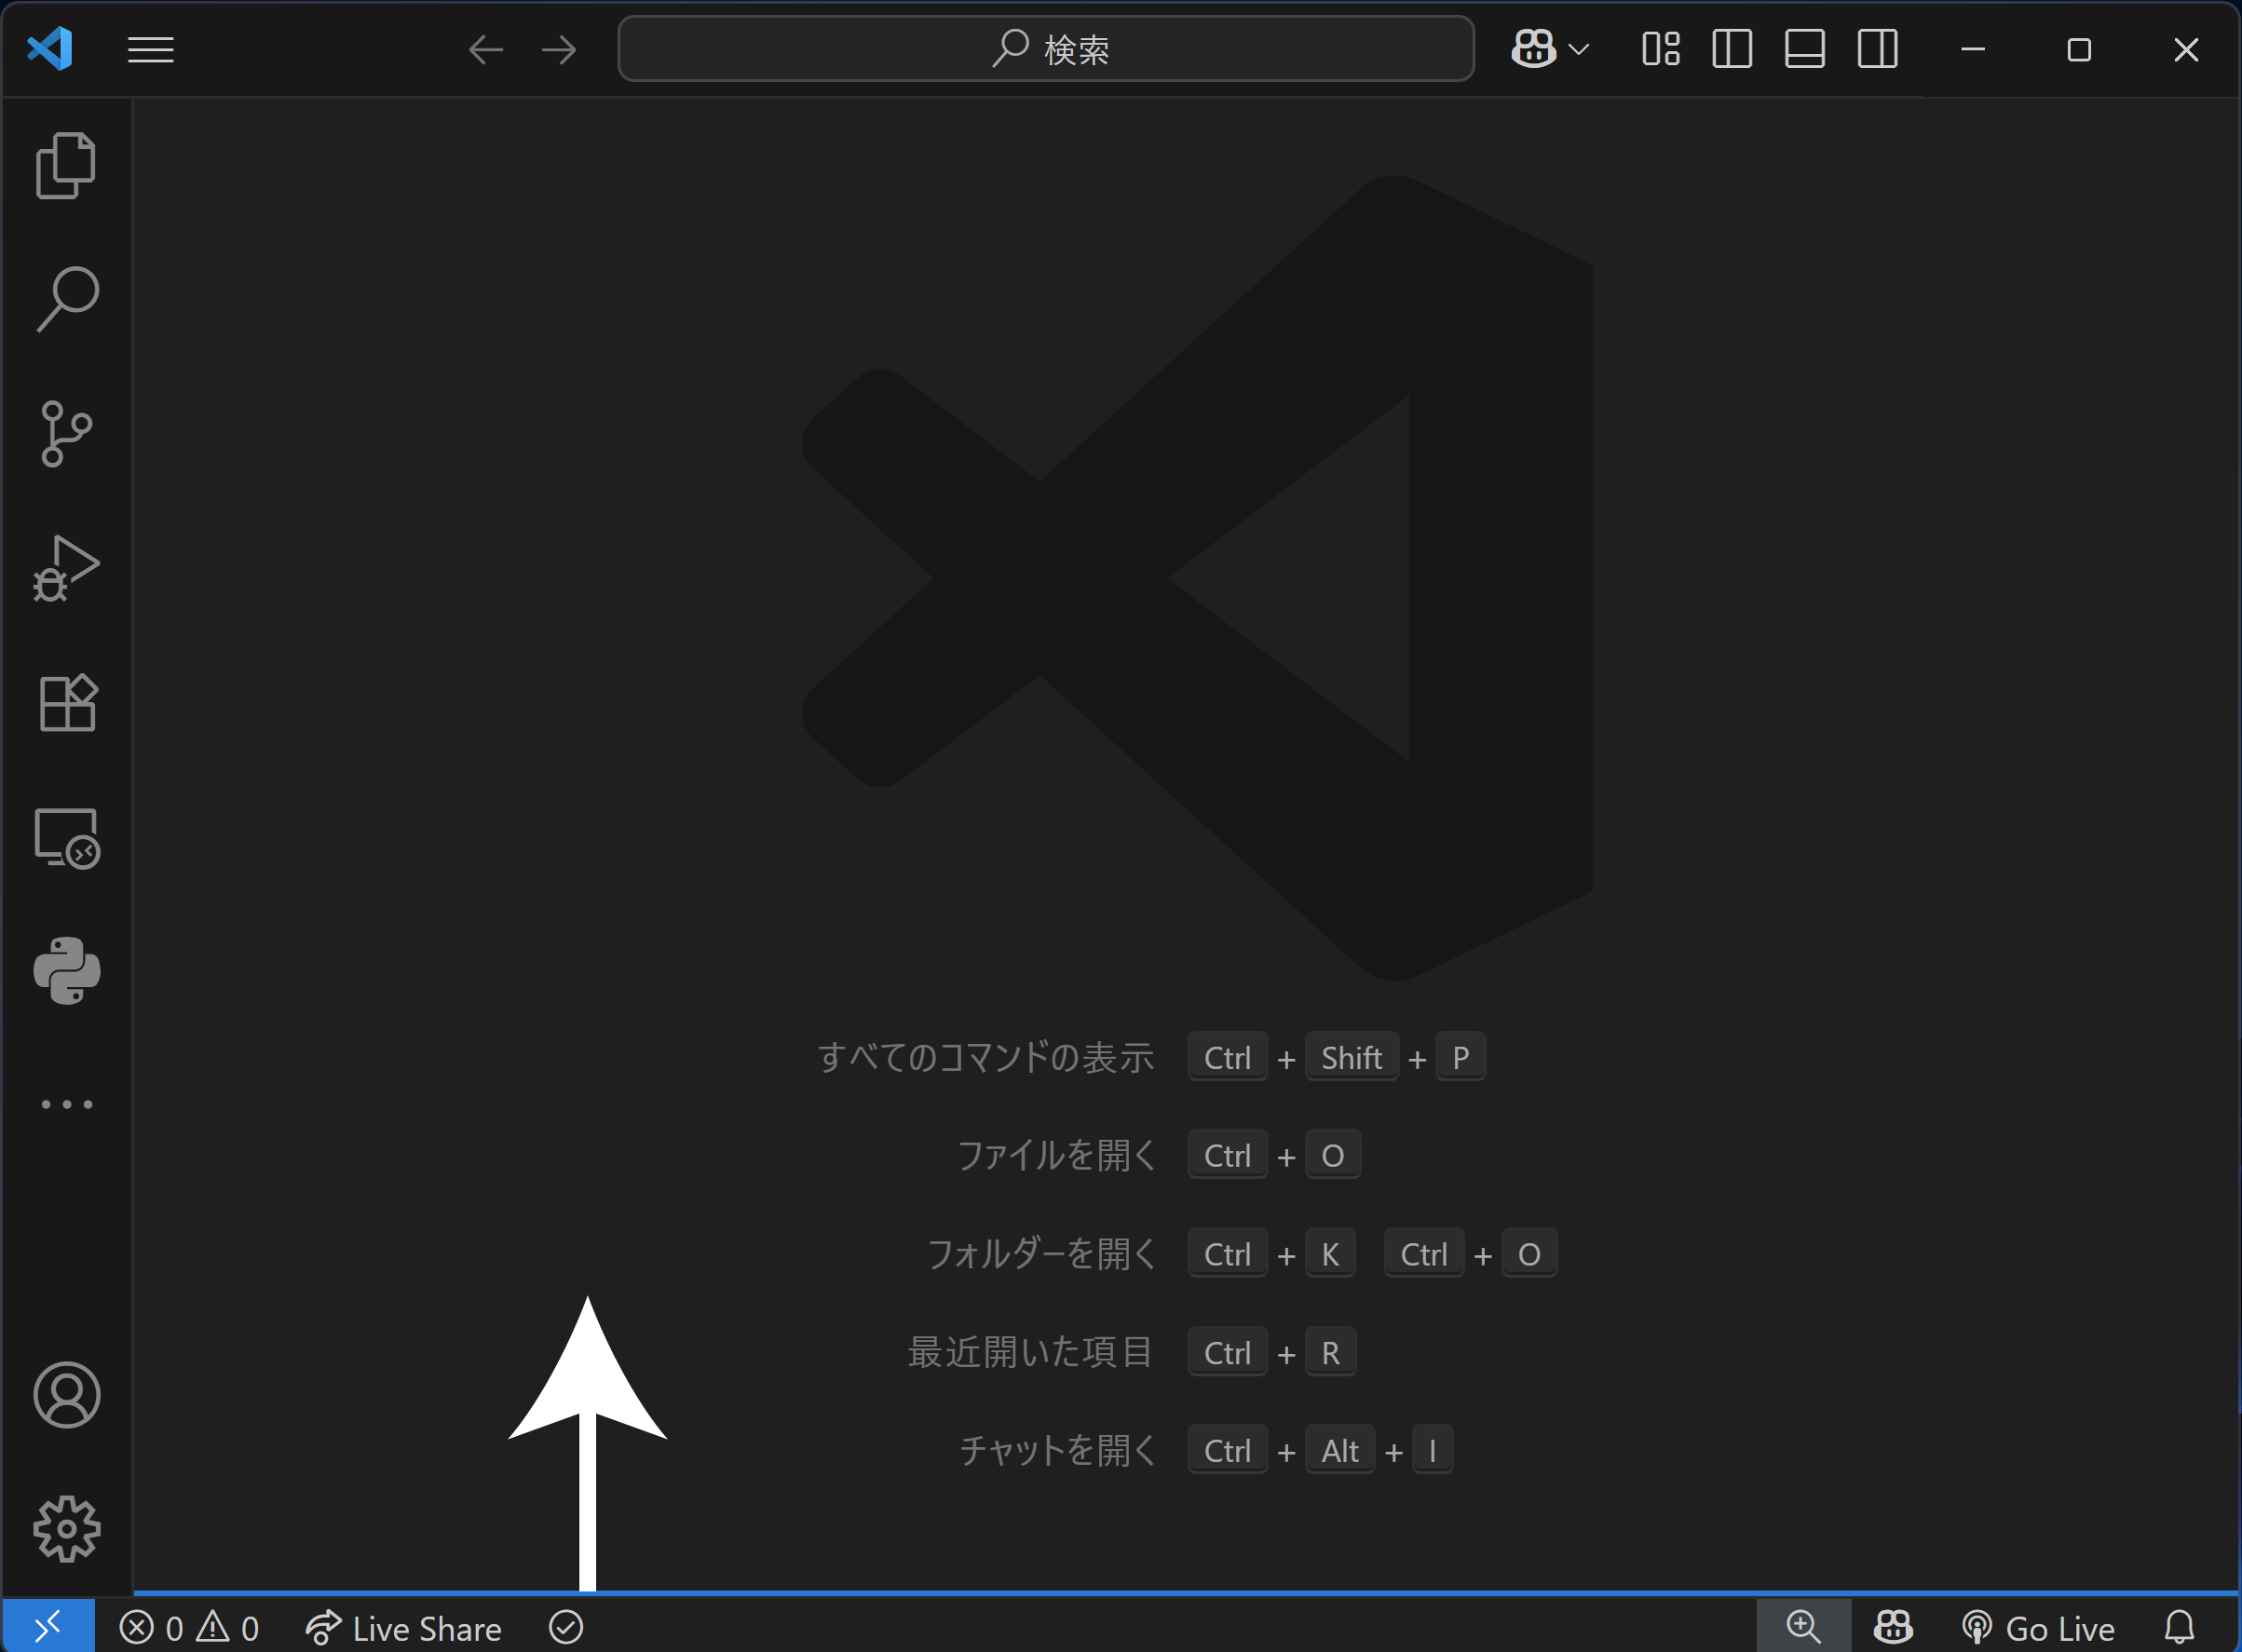Screen dimensions: 2242x1652
Task: Go back with the left arrow
Action: coord(486,49)
